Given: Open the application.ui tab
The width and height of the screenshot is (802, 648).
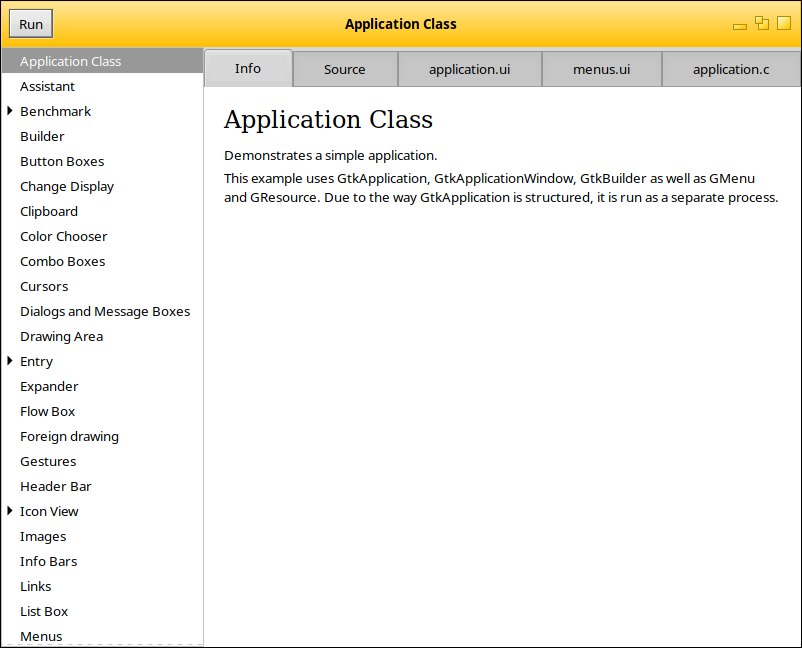Looking at the screenshot, I should [470, 70].
